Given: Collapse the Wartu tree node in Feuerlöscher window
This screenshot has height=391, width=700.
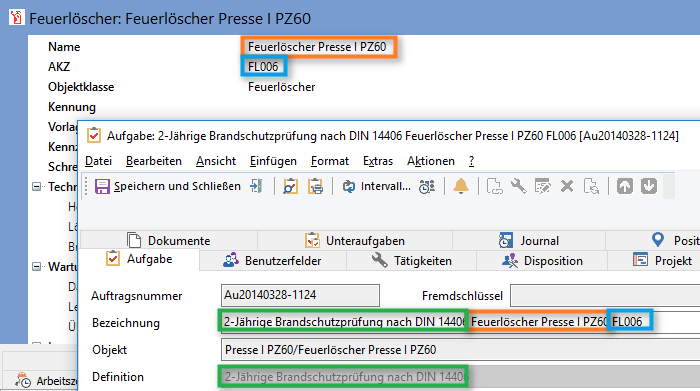Looking at the screenshot, I should click(37, 267).
